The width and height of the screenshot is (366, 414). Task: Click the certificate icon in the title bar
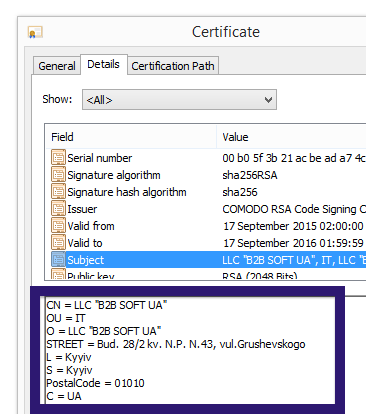35,32
